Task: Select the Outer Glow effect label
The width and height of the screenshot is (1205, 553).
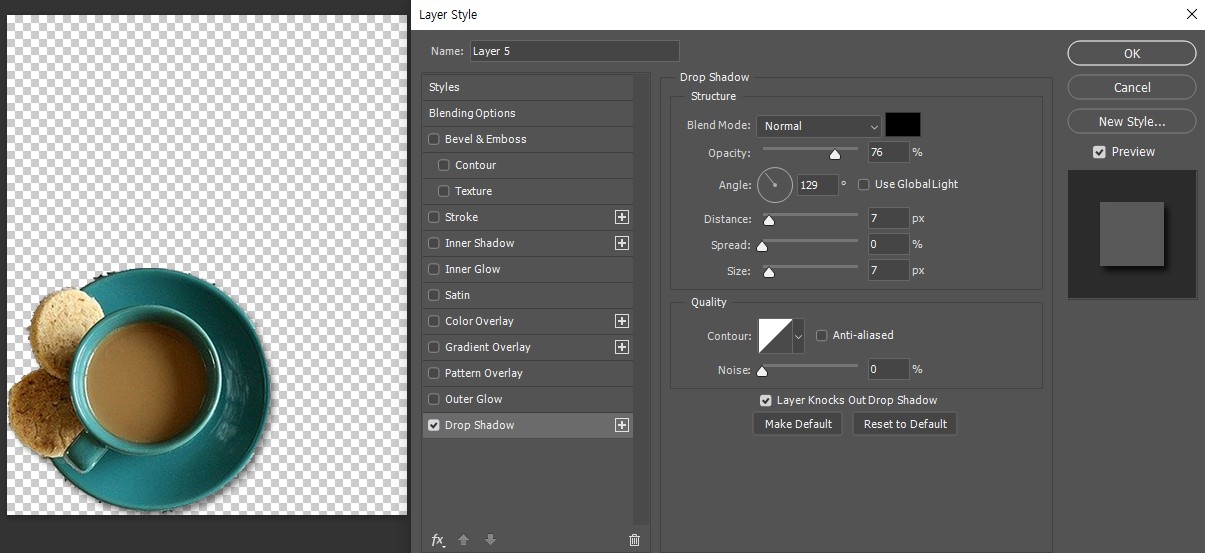Action: point(474,399)
